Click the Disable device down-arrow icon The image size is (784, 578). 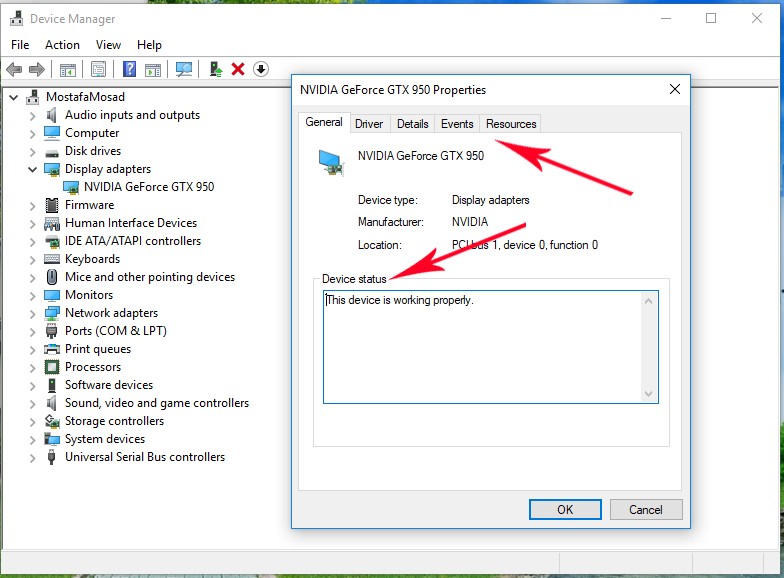coord(260,69)
